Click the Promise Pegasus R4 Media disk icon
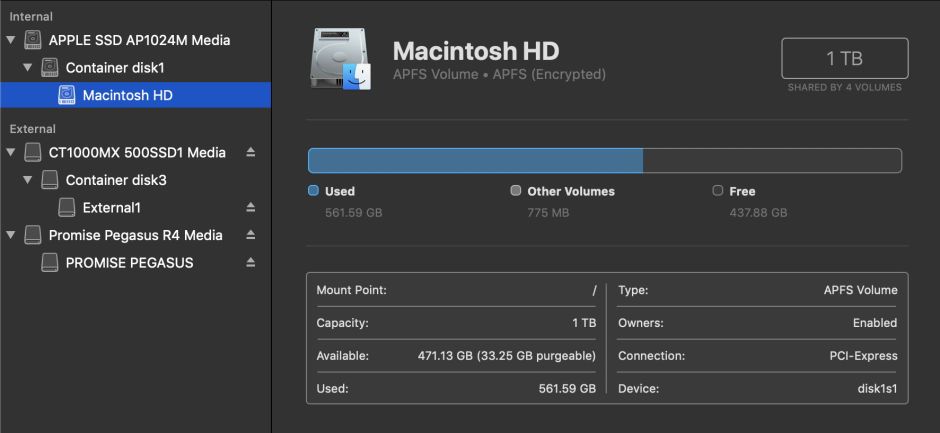This screenshot has height=433, width=940. [x=33, y=235]
